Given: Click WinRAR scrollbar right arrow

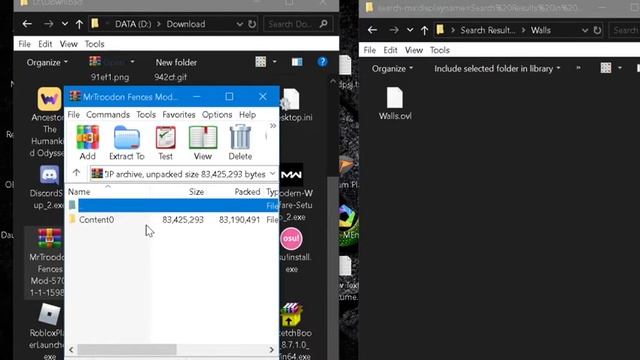Looking at the screenshot, I should [271, 350].
